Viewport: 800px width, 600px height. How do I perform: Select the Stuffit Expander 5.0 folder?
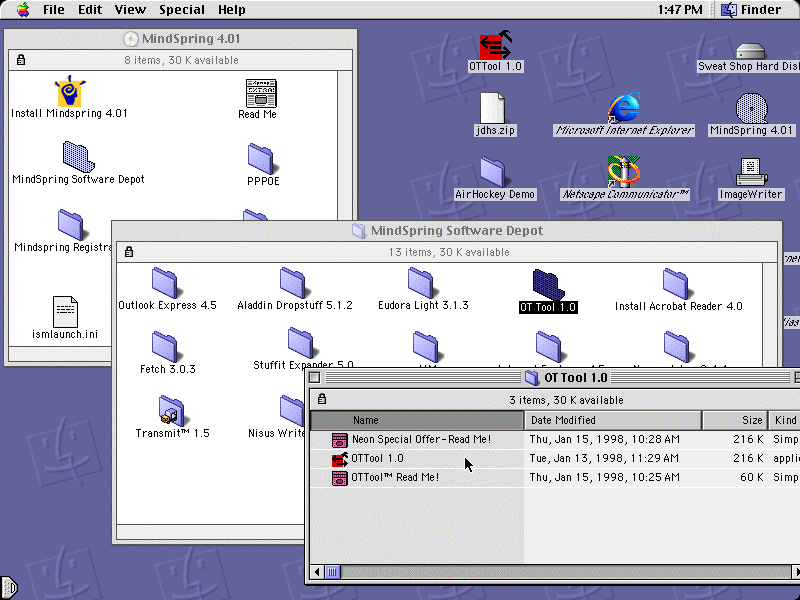click(301, 343)
